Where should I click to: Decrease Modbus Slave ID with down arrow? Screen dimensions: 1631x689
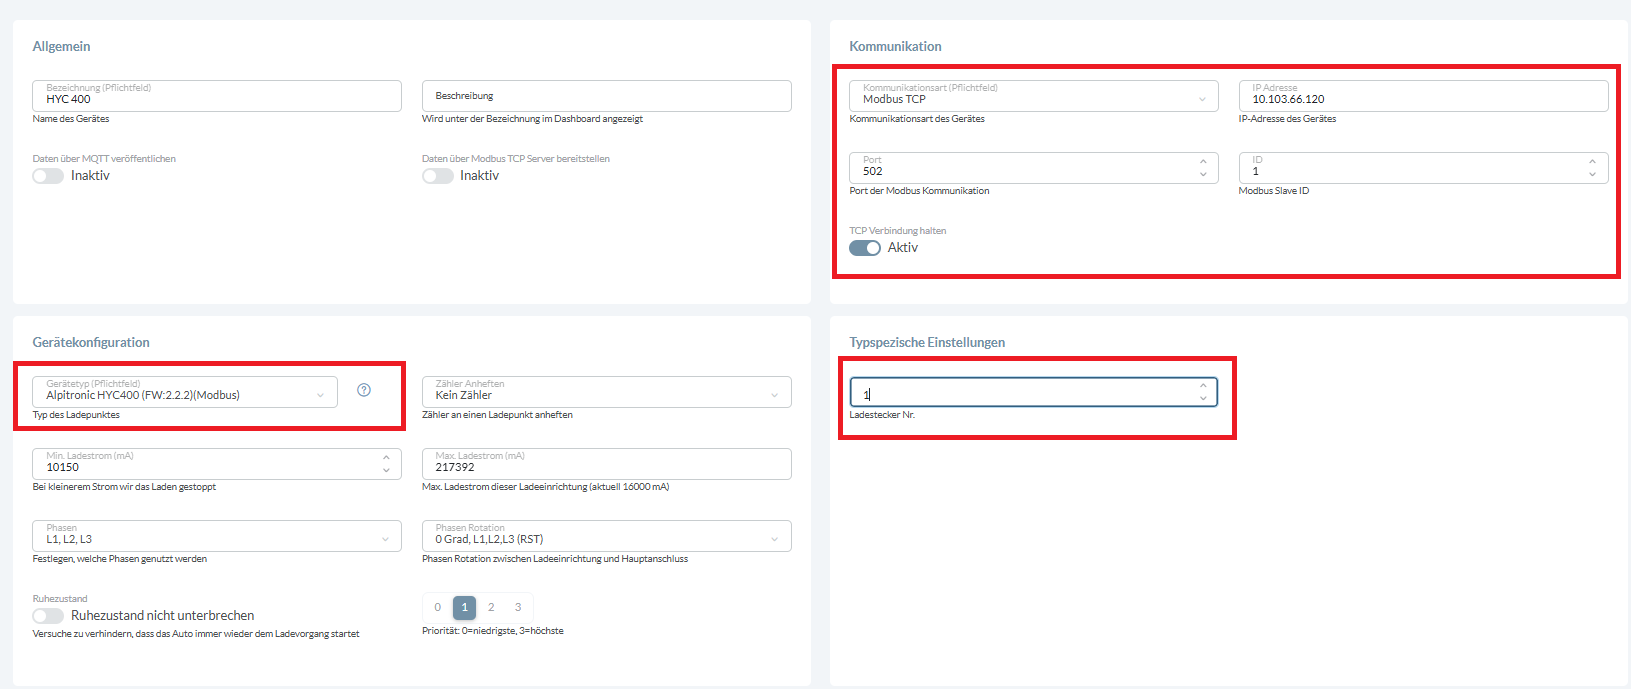(1592, 175)
